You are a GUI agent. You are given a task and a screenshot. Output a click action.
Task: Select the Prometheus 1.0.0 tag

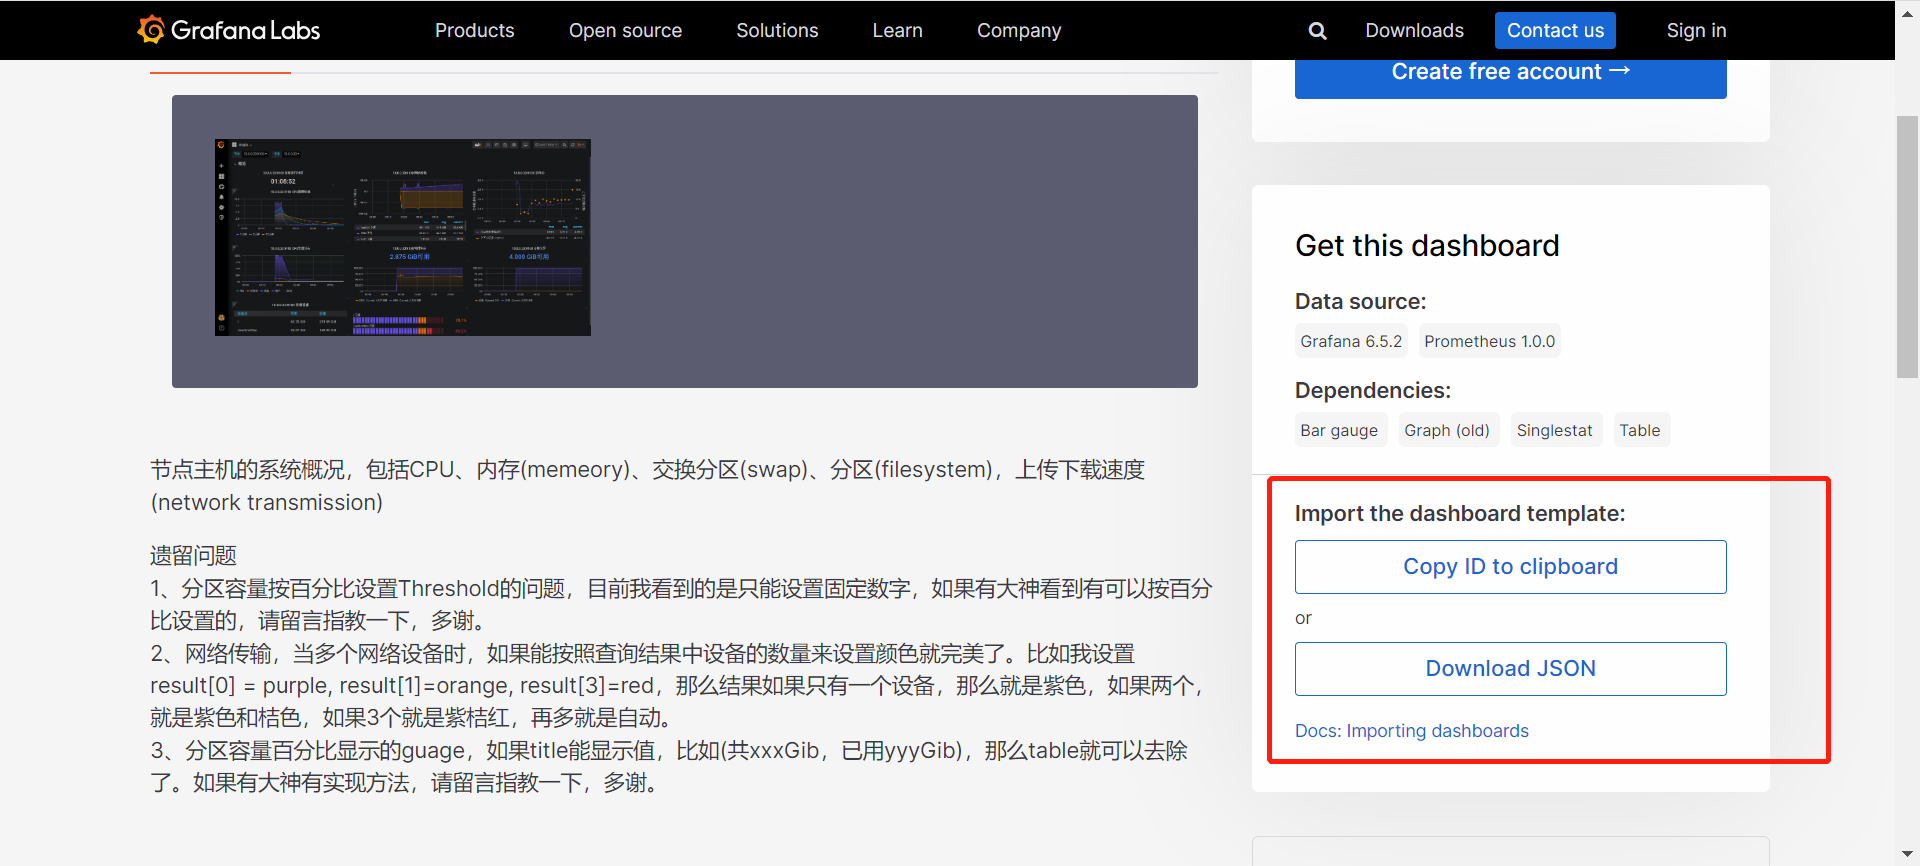pos(1489,341)
